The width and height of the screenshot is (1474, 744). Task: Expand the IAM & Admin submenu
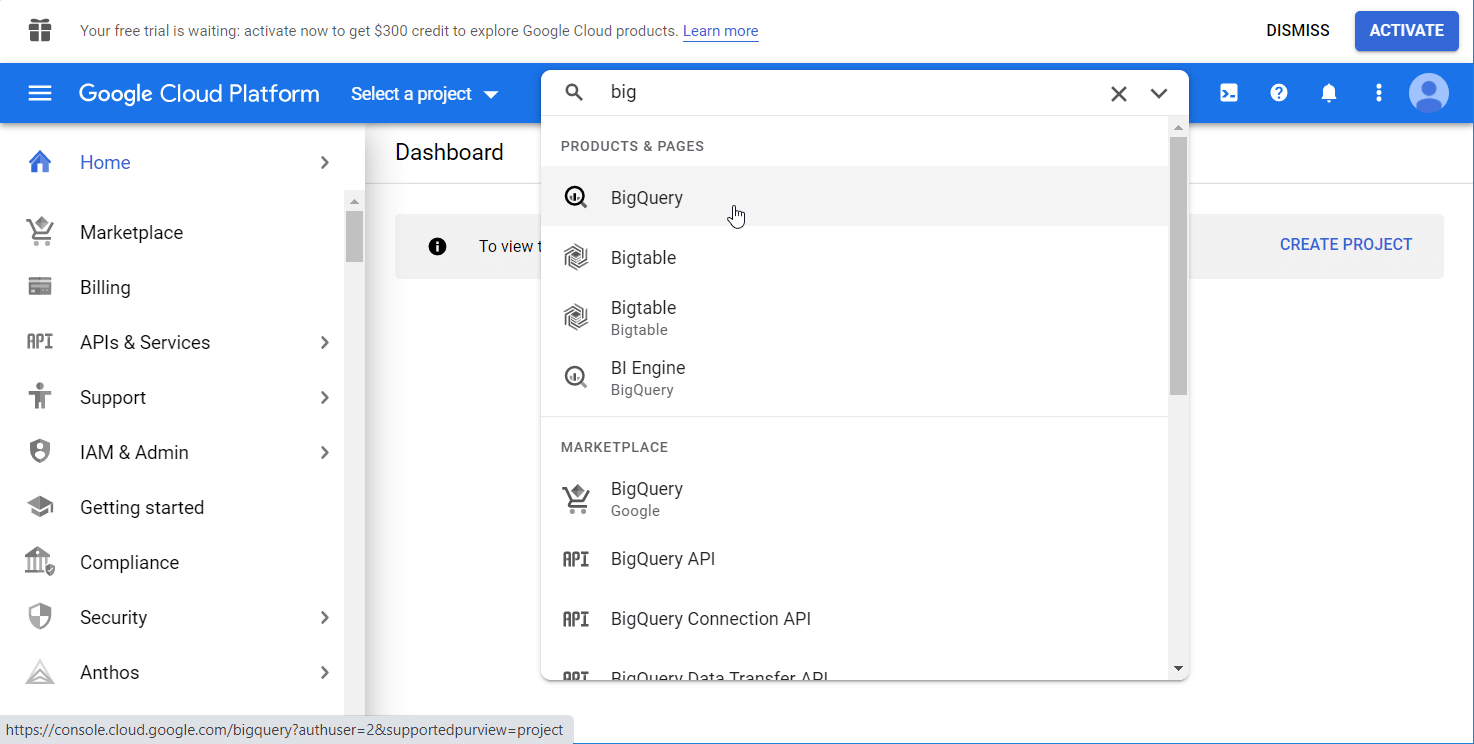324,452
